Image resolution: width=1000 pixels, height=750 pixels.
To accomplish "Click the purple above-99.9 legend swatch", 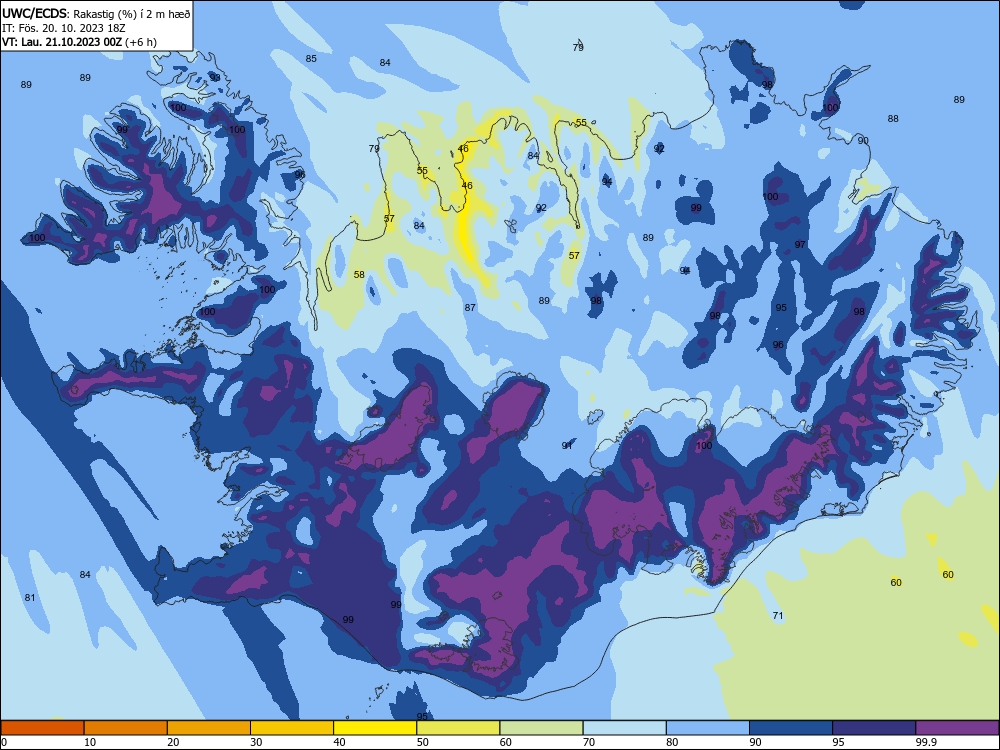I will [x=957, y=728].
